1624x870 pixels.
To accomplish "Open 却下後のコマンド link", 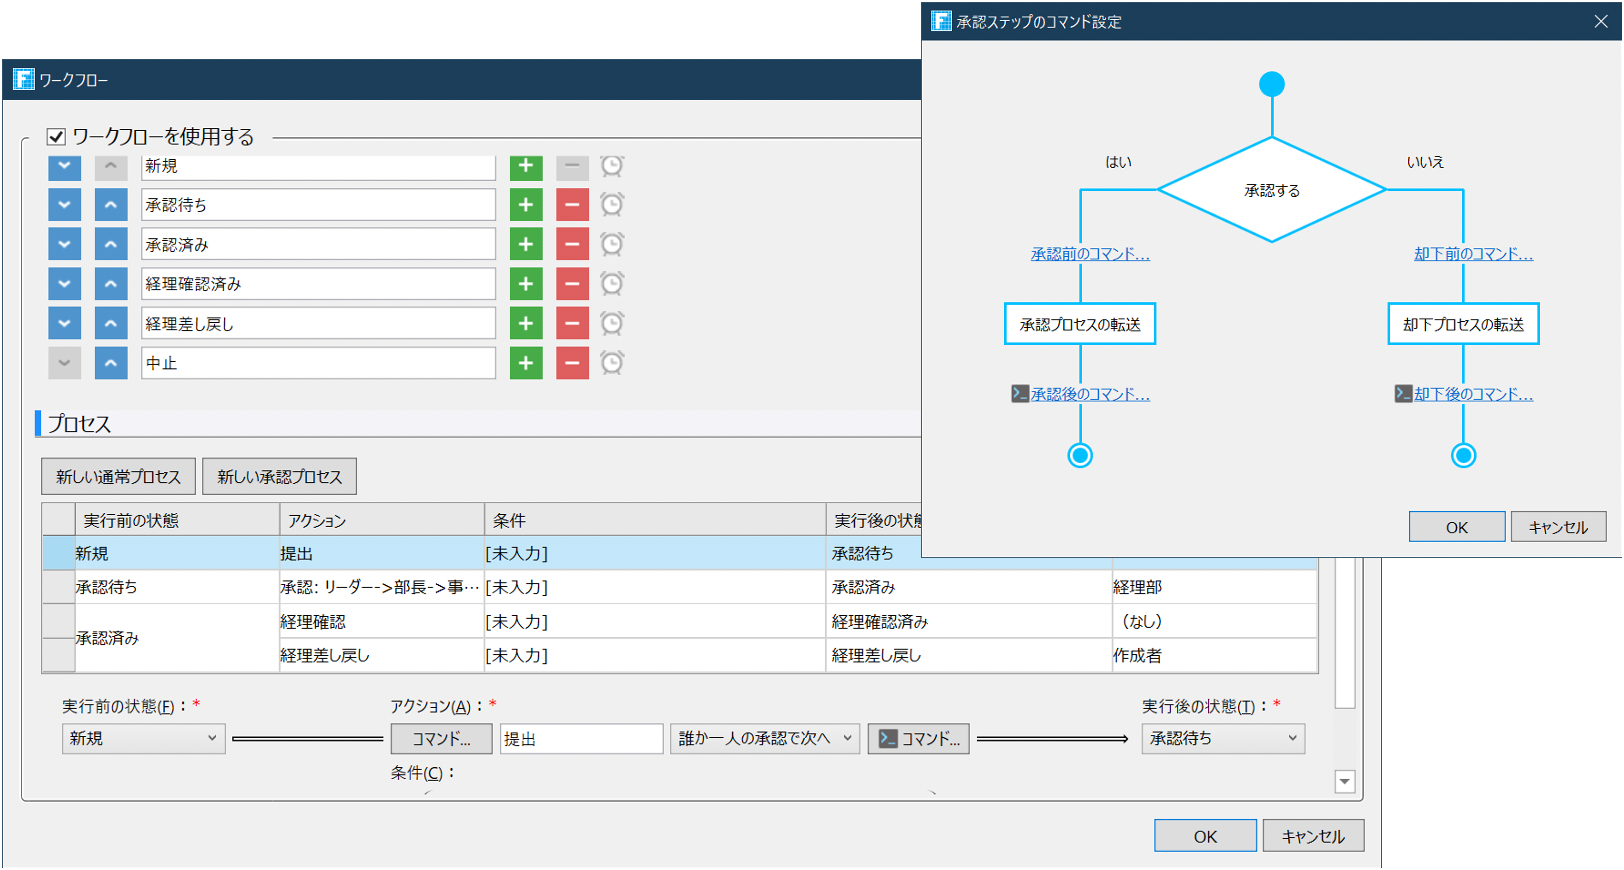I will (x=1473, y=394).
